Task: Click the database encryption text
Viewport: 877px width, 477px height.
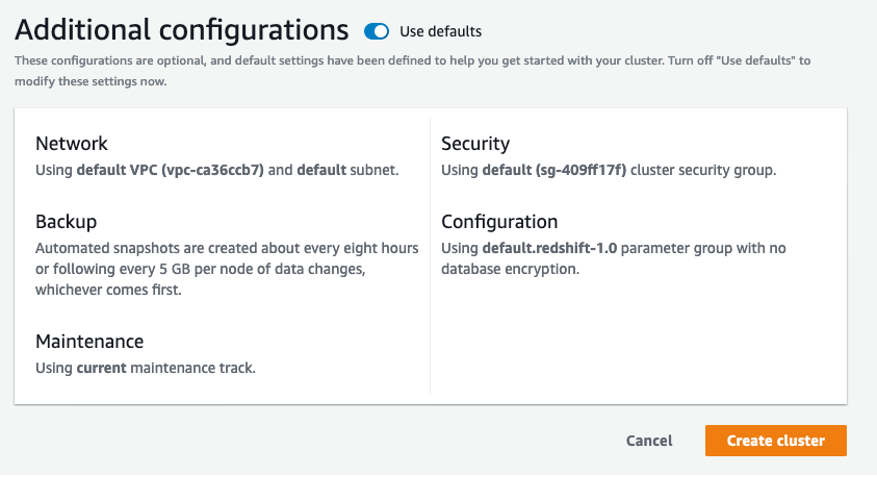Action: click(x=510, y=269)
